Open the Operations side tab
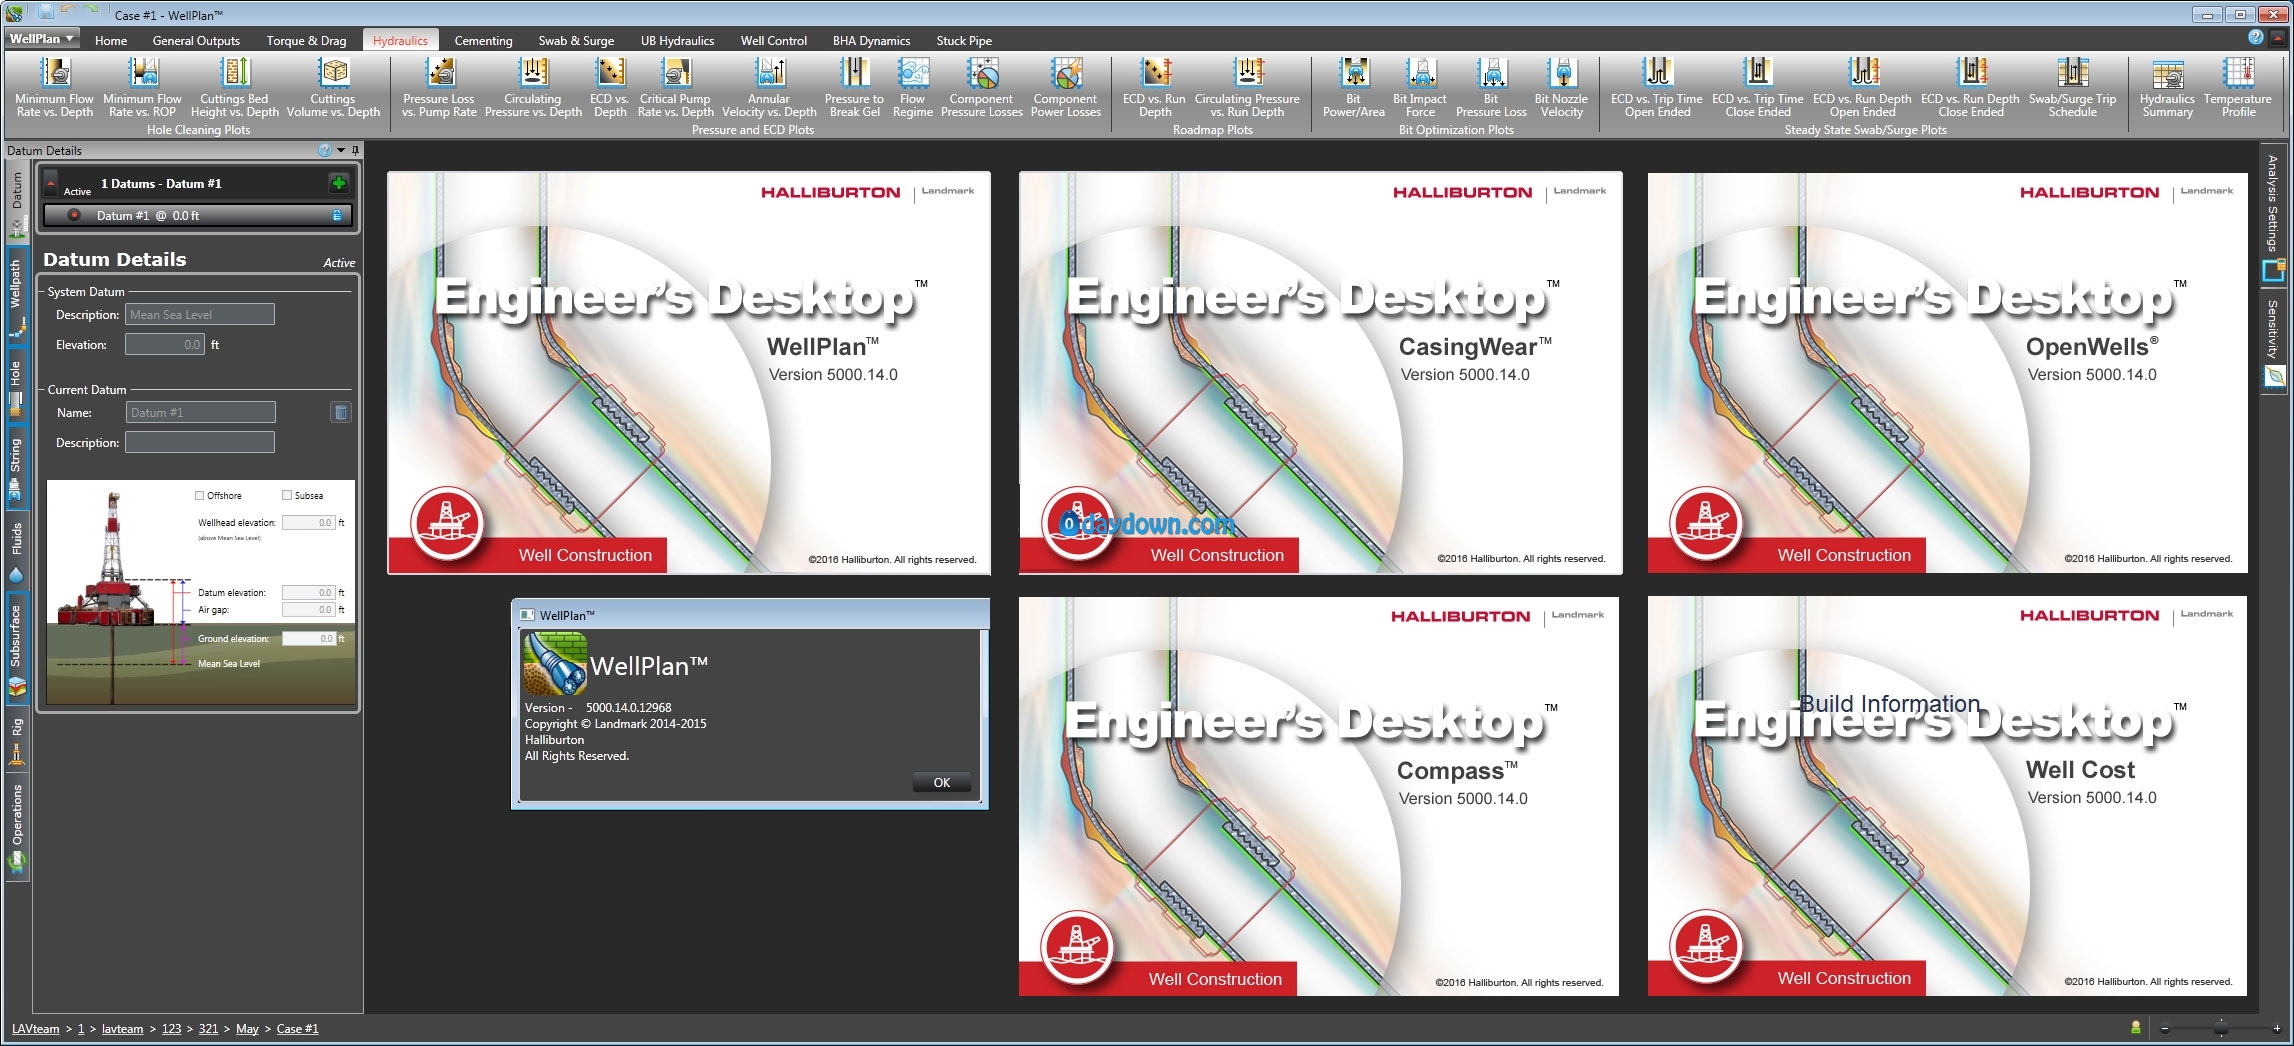The height and width of the screenshot is (1046, 2294). click(16, 830)
